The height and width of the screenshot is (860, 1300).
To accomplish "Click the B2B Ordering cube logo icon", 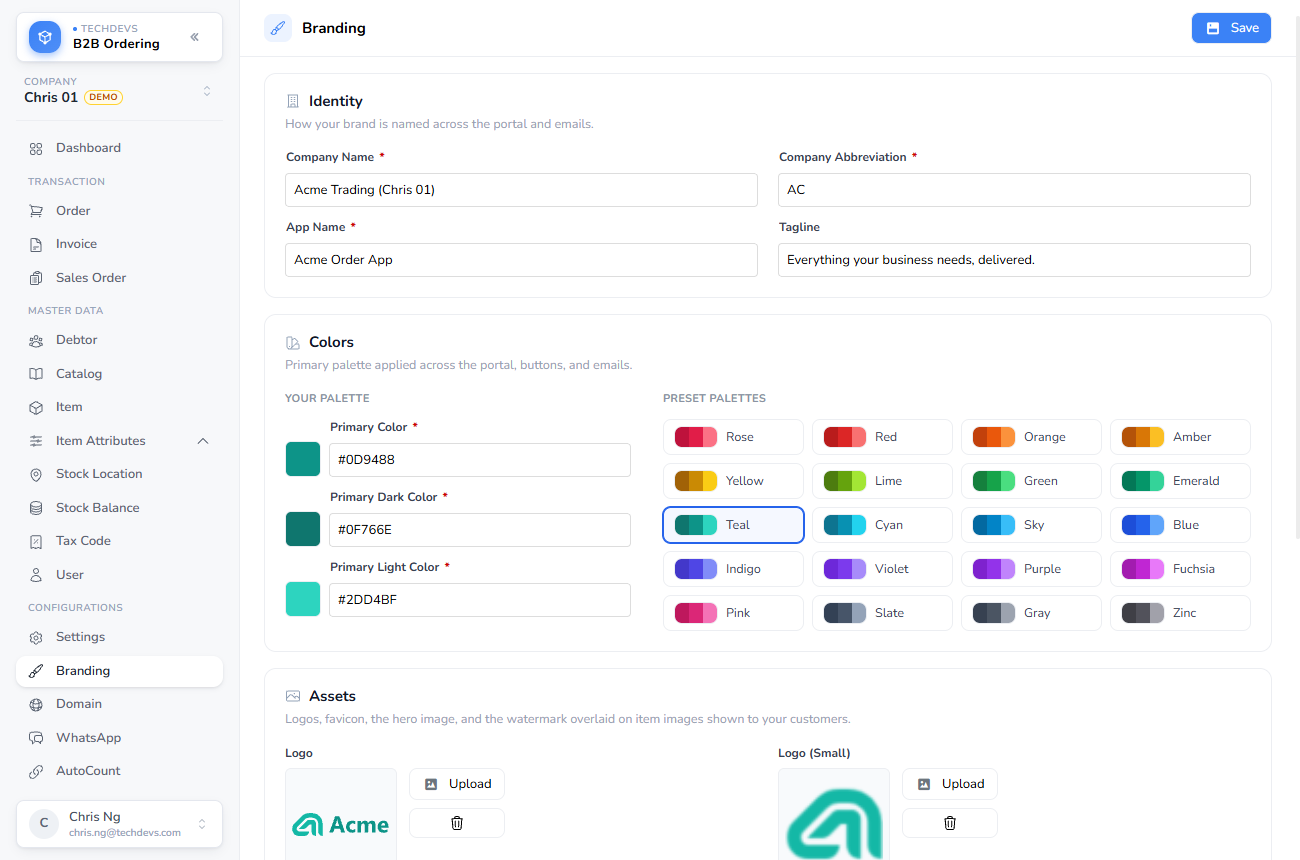I will click(45, 37).
